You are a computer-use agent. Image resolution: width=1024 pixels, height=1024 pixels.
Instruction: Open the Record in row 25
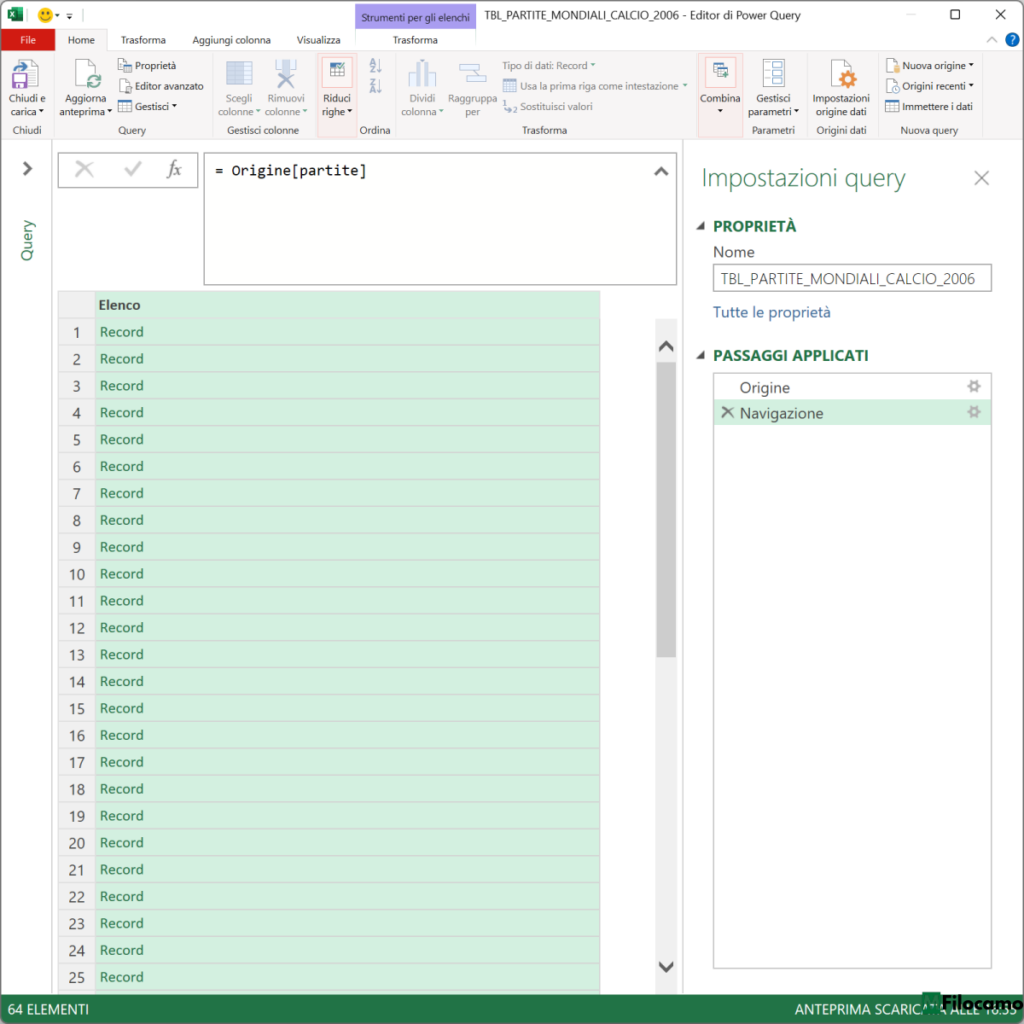(x=121, y=977)
